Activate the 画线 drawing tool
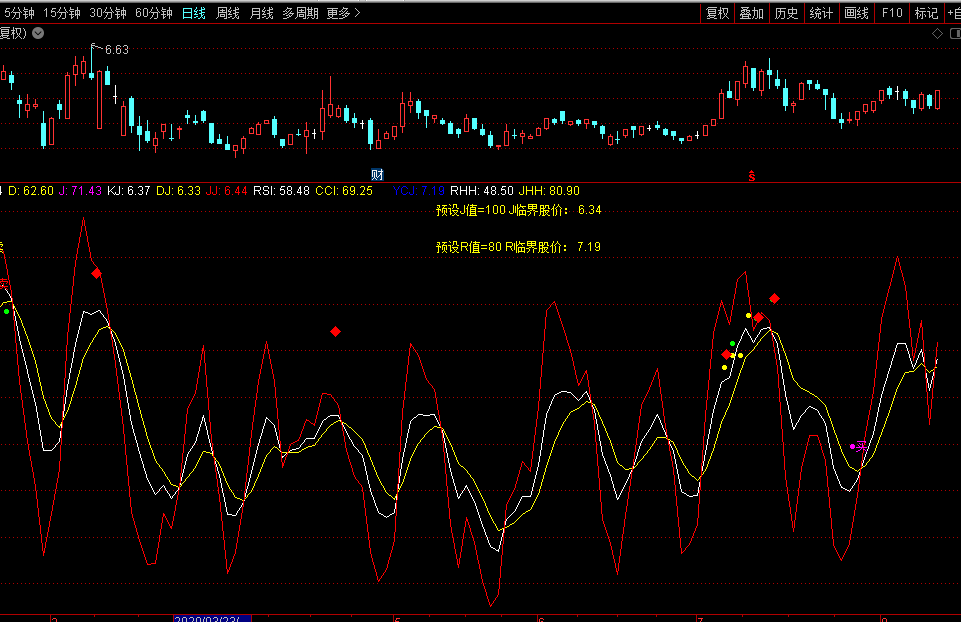 pyautogui.click(x=856, y=13)
